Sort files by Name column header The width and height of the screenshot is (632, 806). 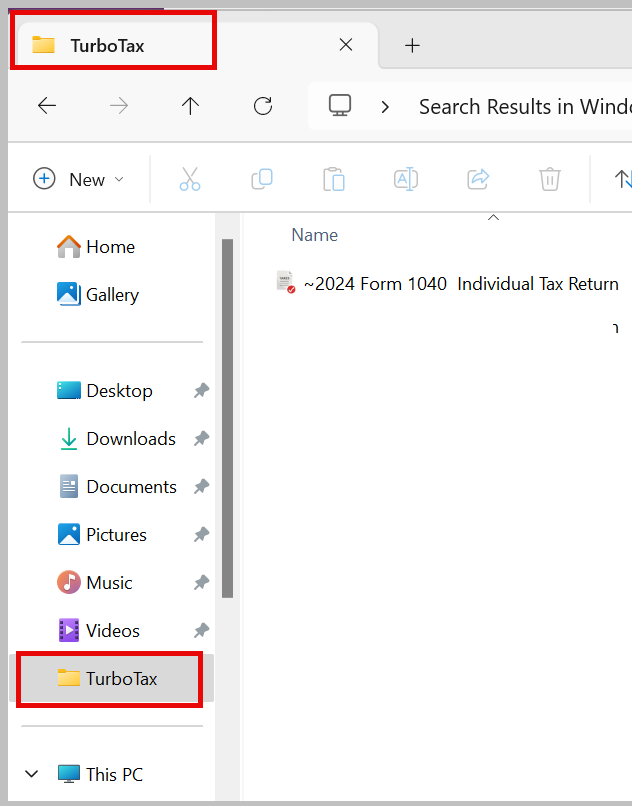[314, 235]
